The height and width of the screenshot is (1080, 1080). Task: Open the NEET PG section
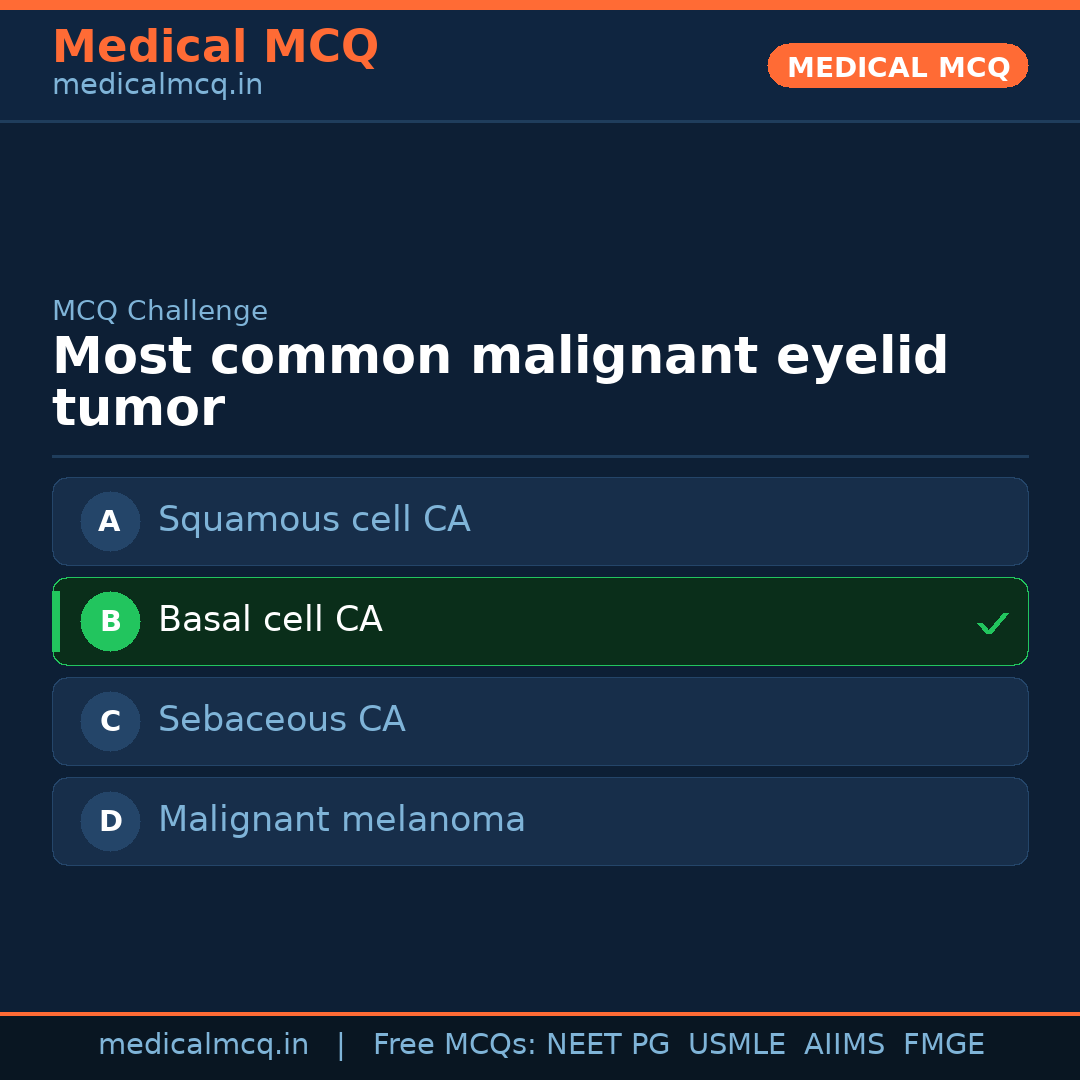tap(607, 1043)
